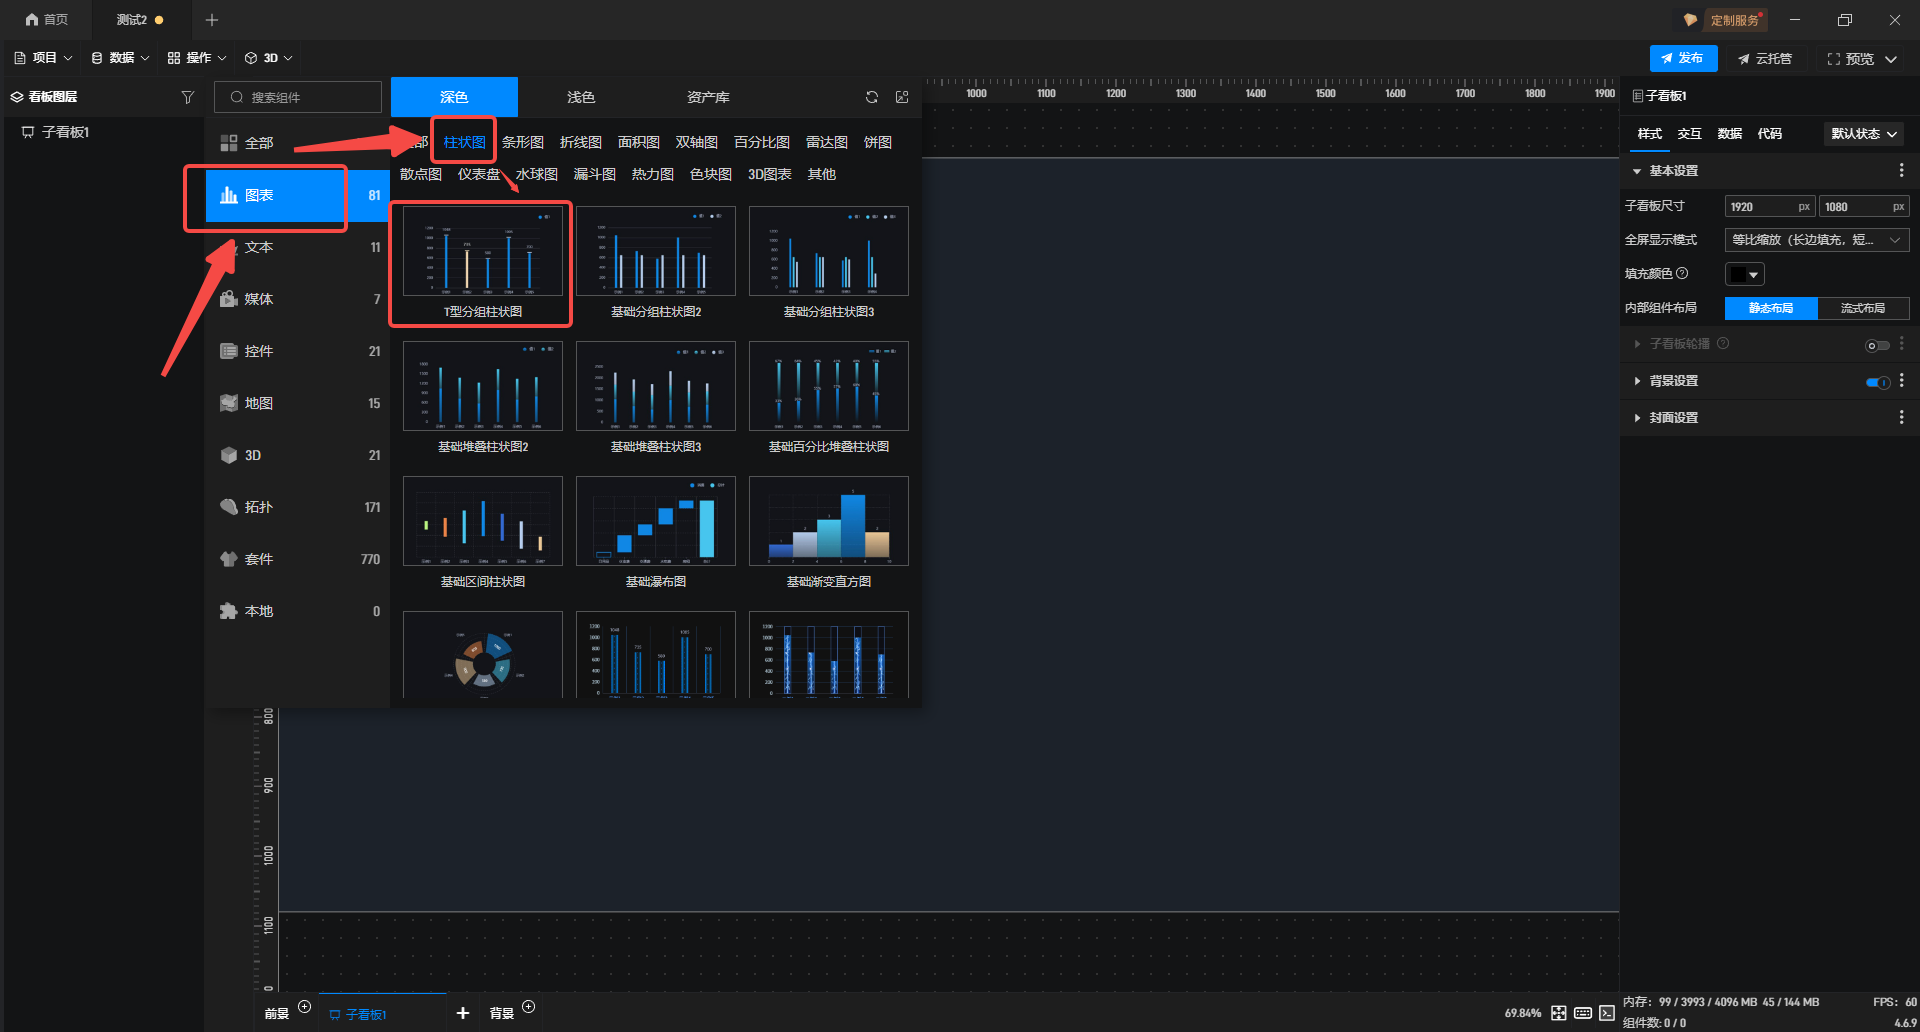Viewport: 1920px width, 1032px height.
Task: Toggle the 子看板轮播 switch
Action: (x=1877, y=345)
